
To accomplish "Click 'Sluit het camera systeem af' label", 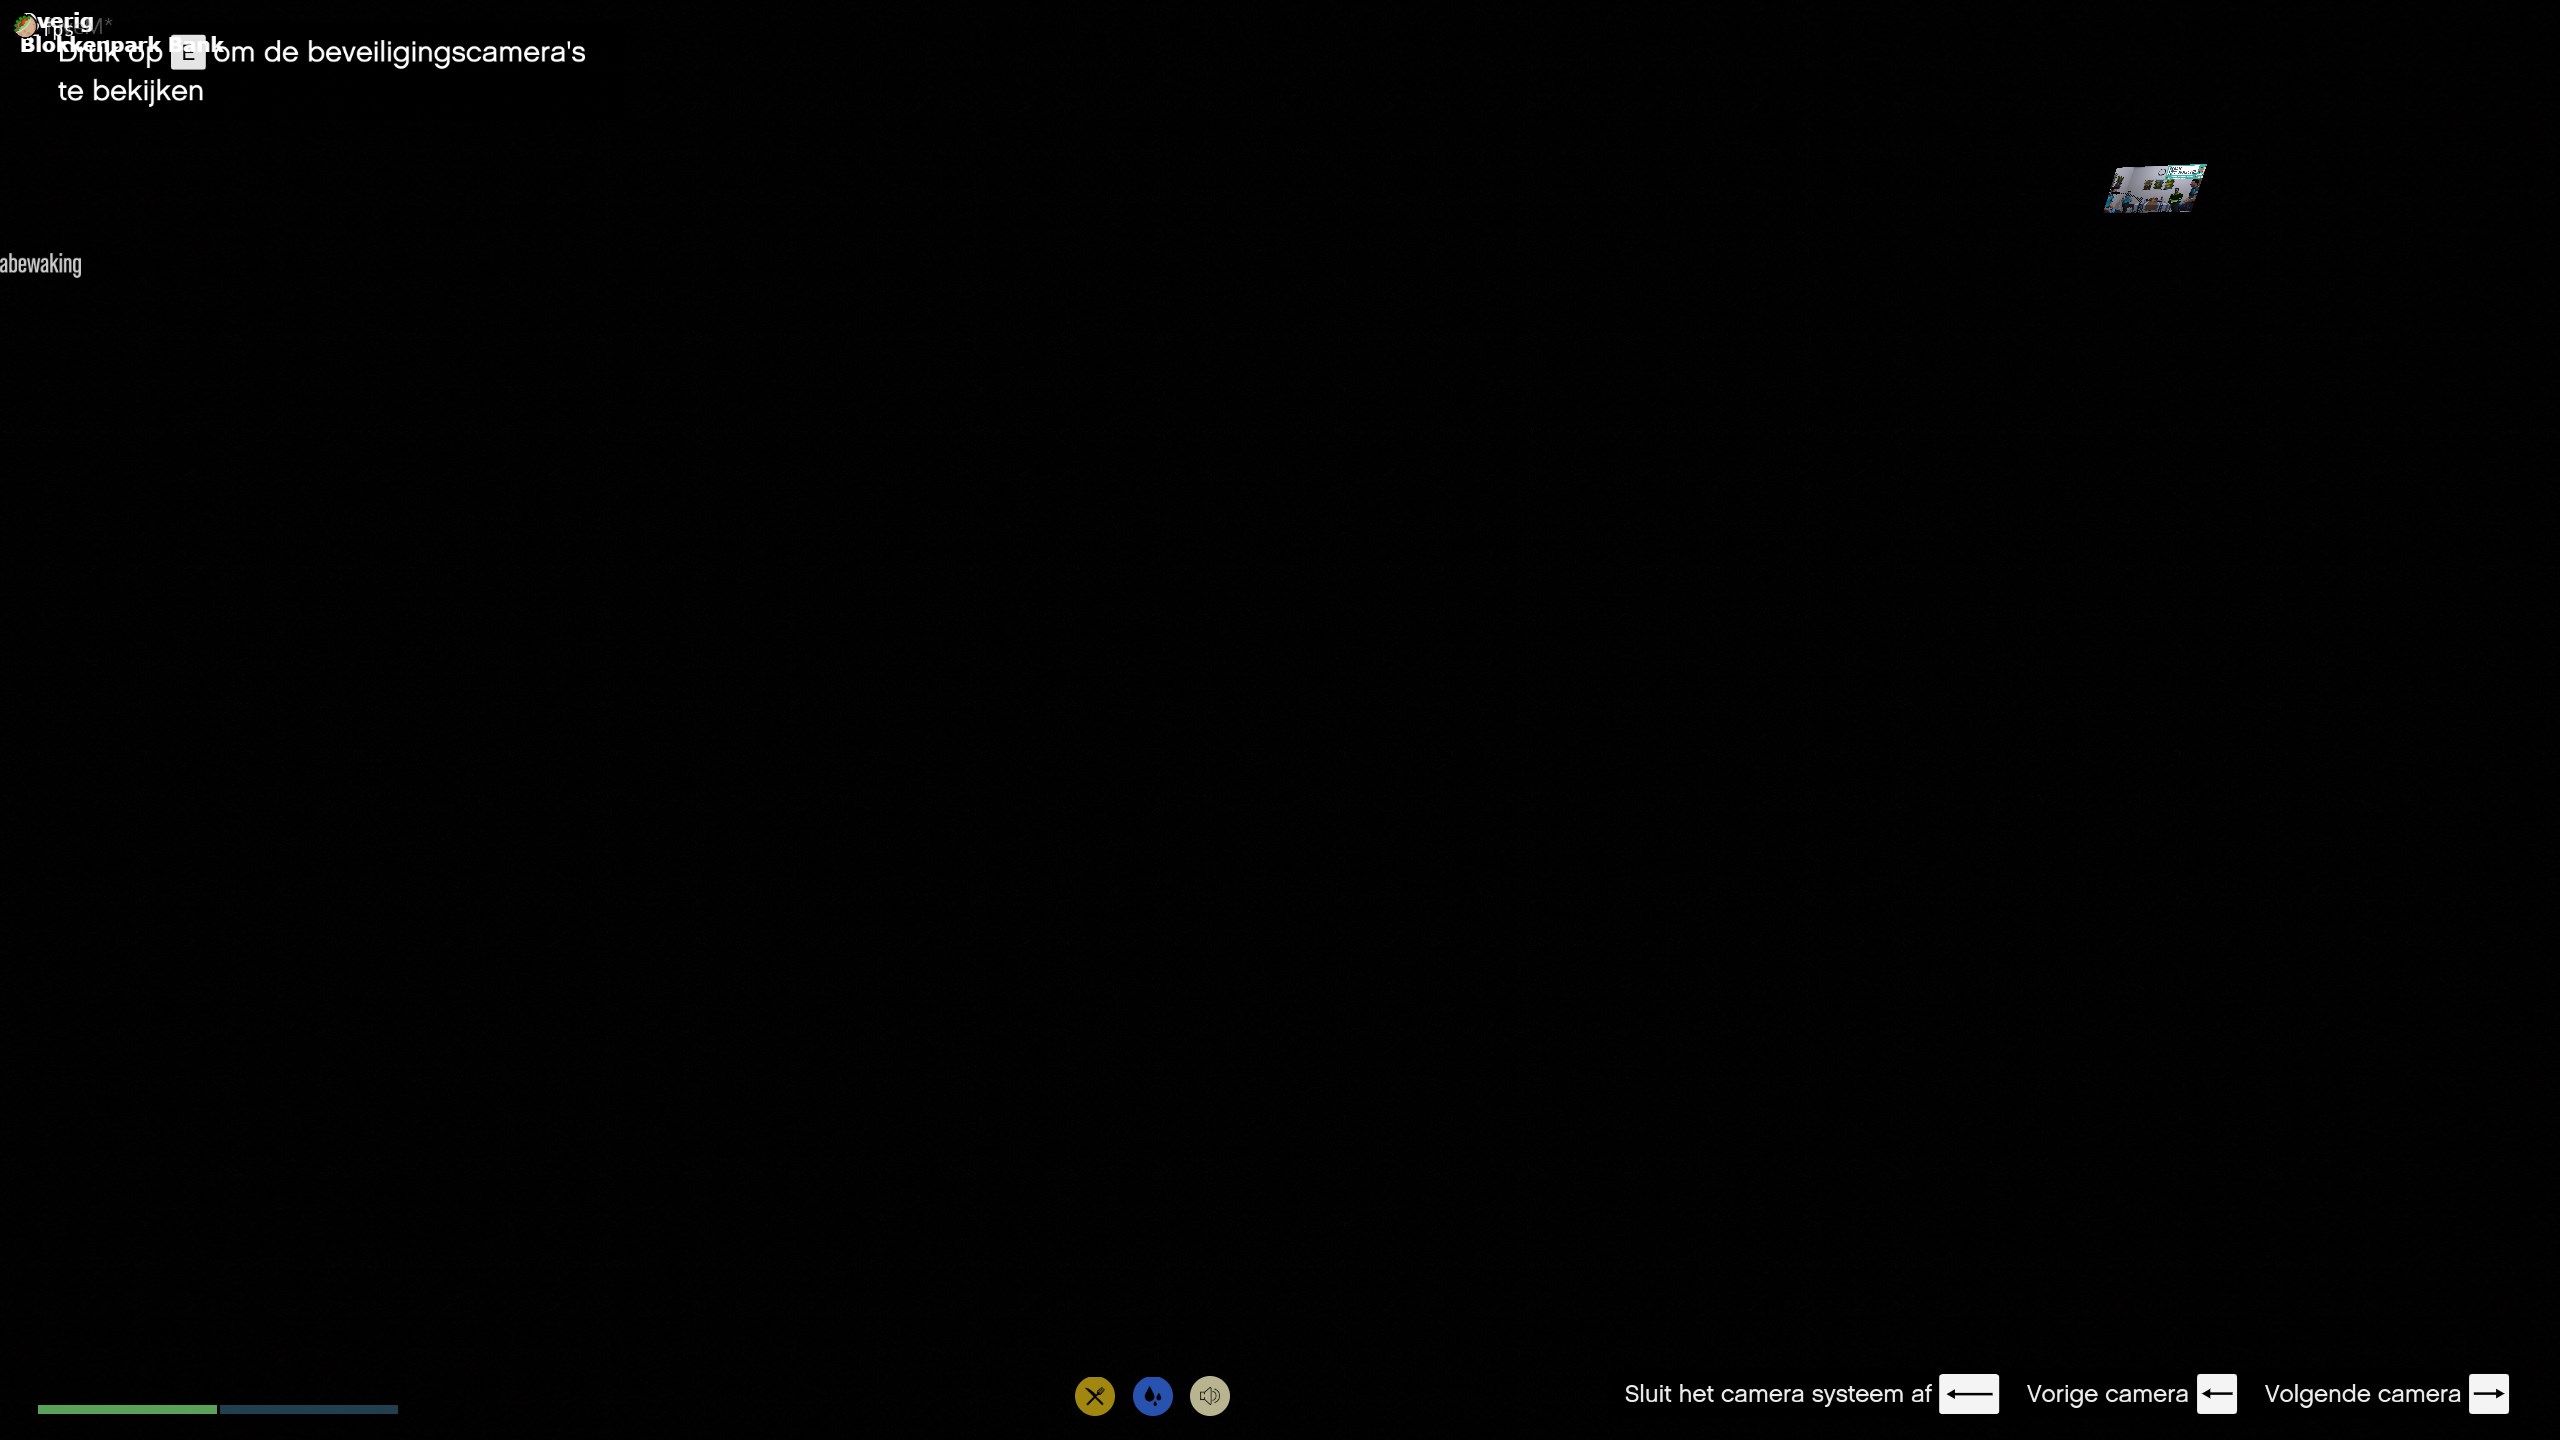I will pos(1777,1393).
